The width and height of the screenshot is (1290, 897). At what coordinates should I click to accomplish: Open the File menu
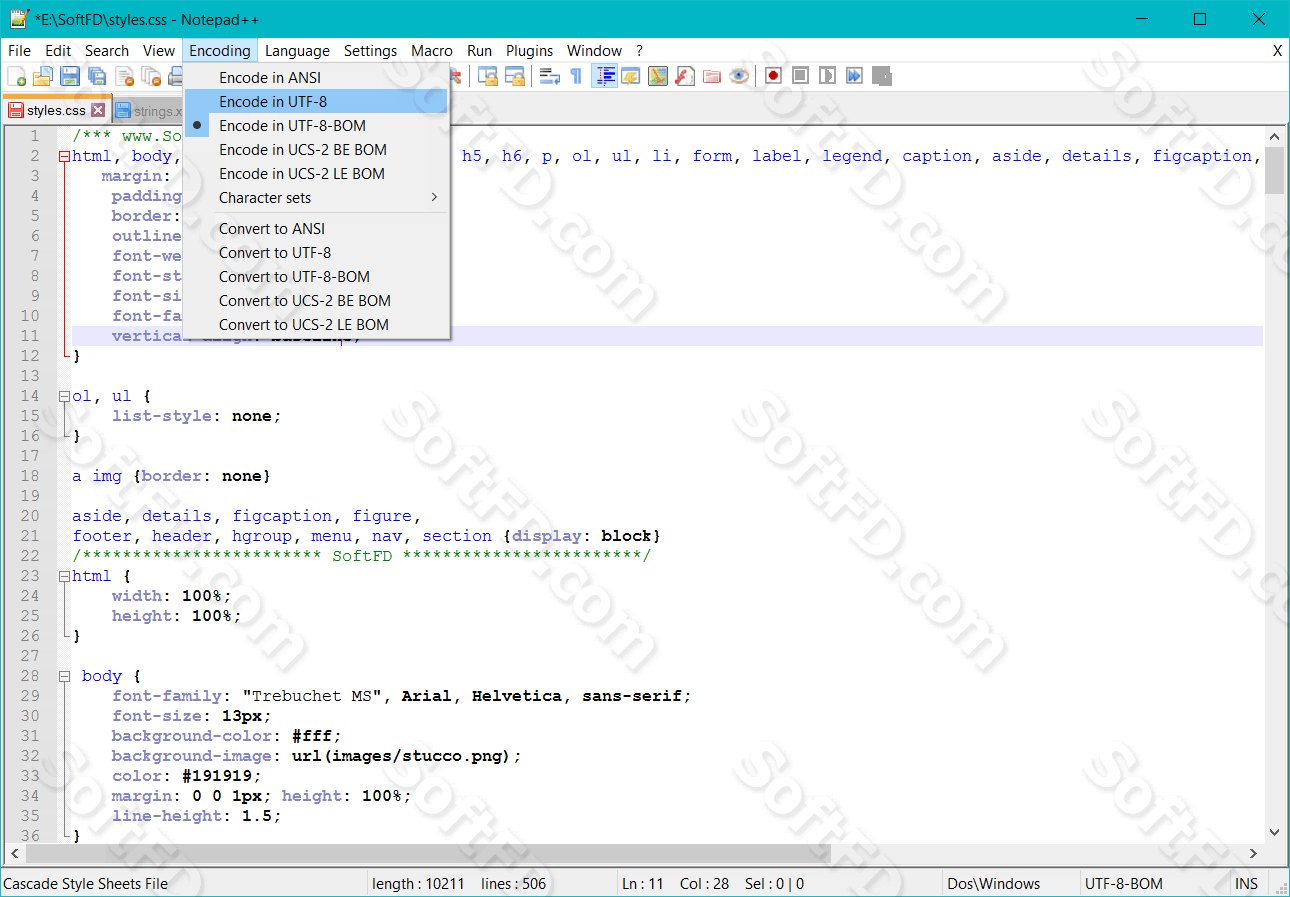[x=19, y=50]
